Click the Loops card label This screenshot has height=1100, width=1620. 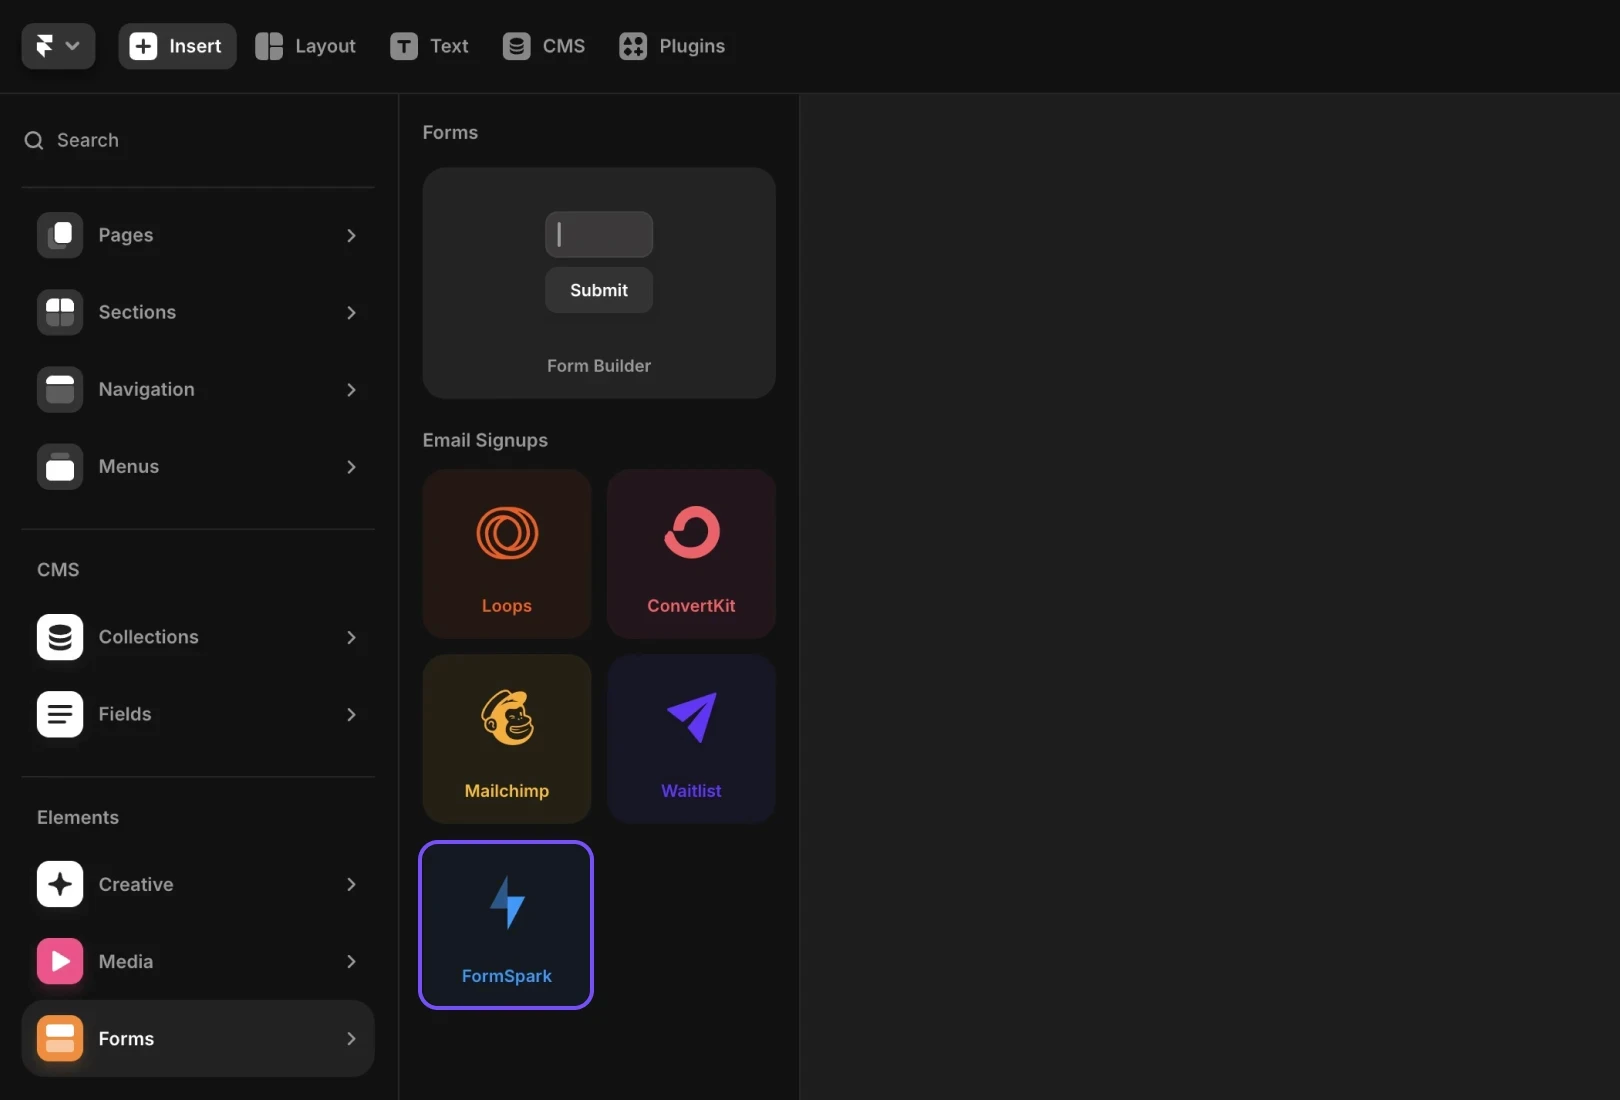coord(507,606)
